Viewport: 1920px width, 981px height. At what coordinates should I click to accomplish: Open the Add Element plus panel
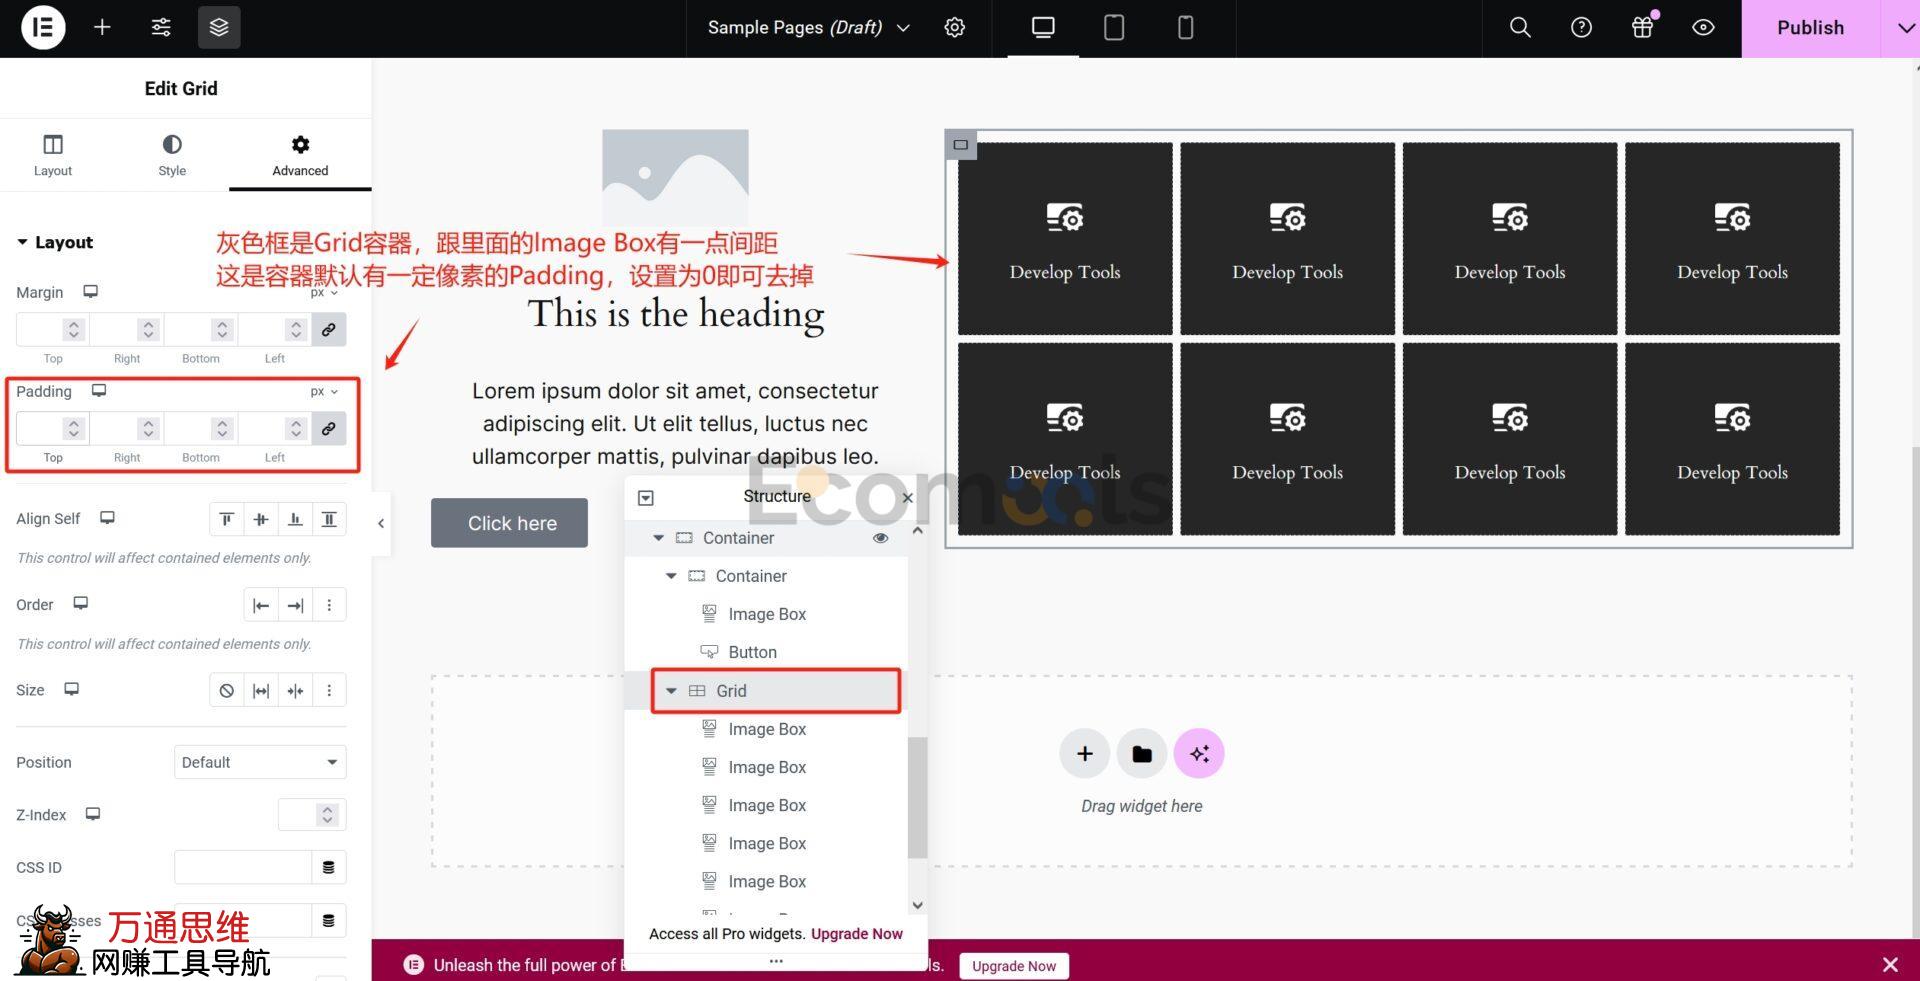[102, 28]
